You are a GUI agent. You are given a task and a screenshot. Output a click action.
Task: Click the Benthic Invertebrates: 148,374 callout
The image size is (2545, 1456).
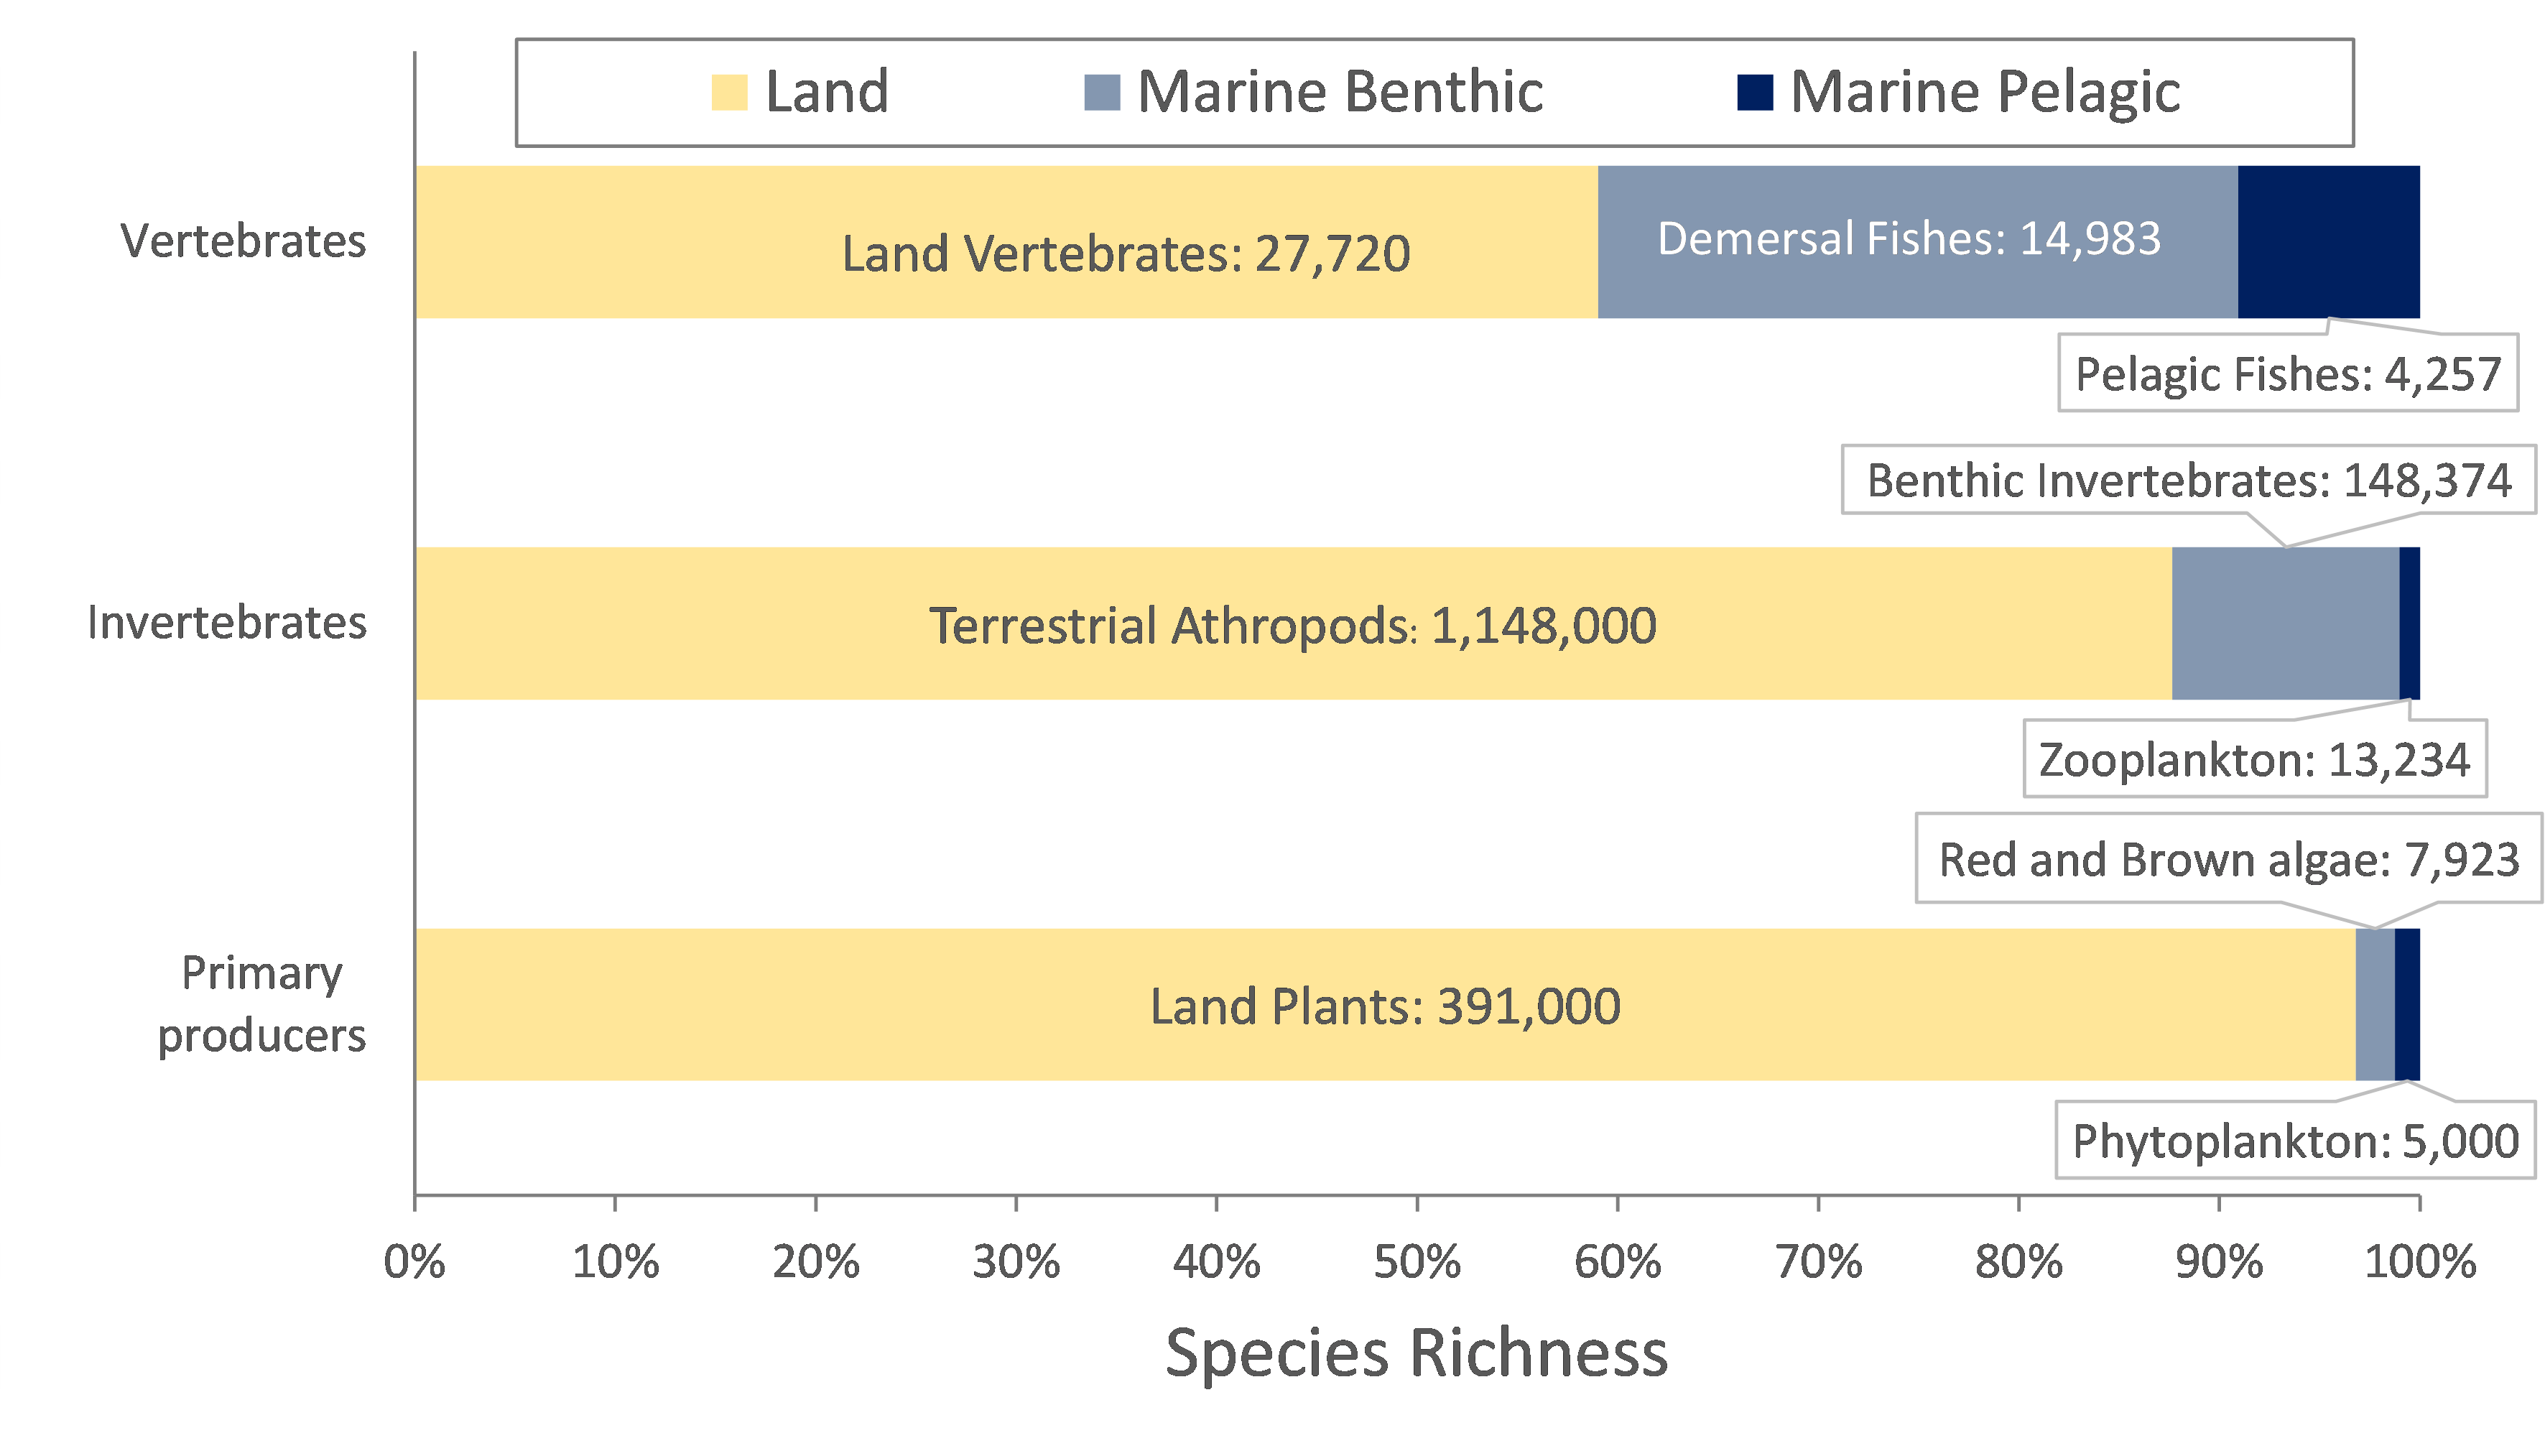pos(2189,481)
